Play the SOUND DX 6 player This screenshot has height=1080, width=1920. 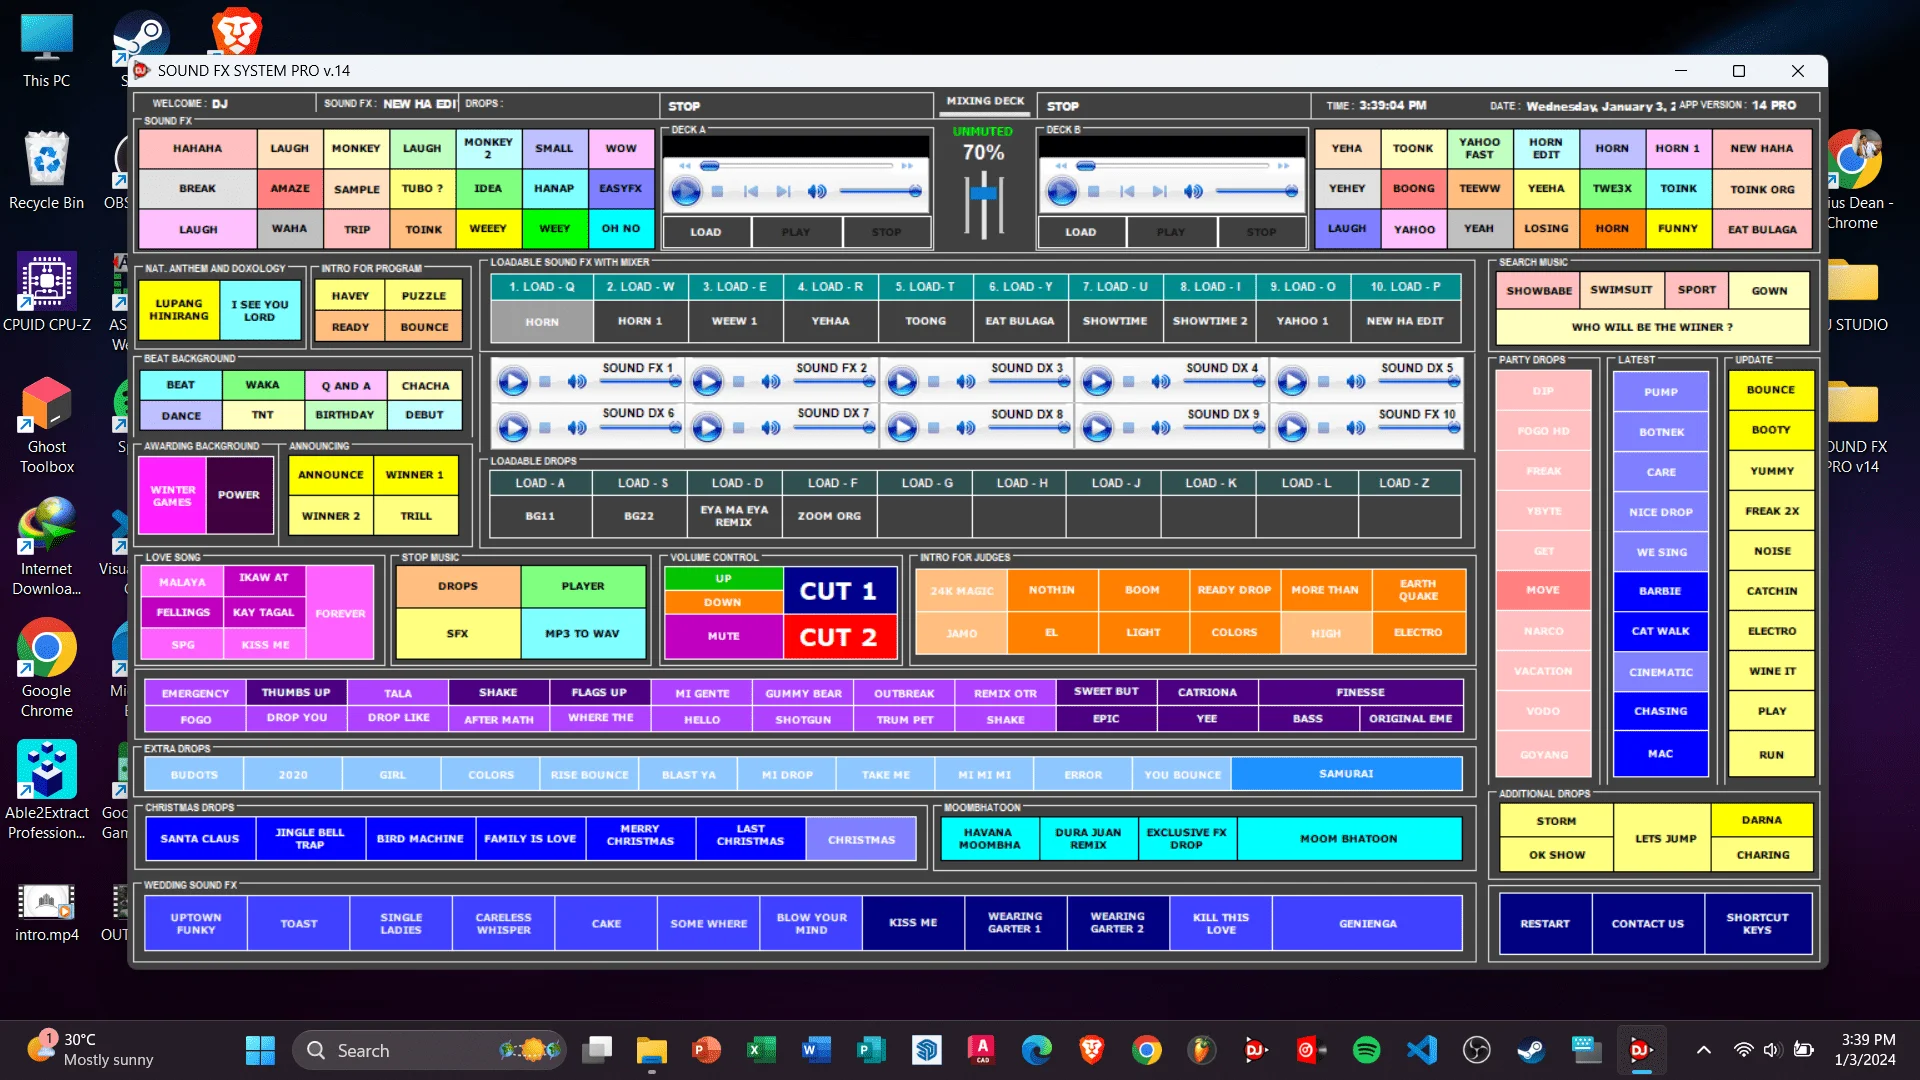(x=513, y=428)
